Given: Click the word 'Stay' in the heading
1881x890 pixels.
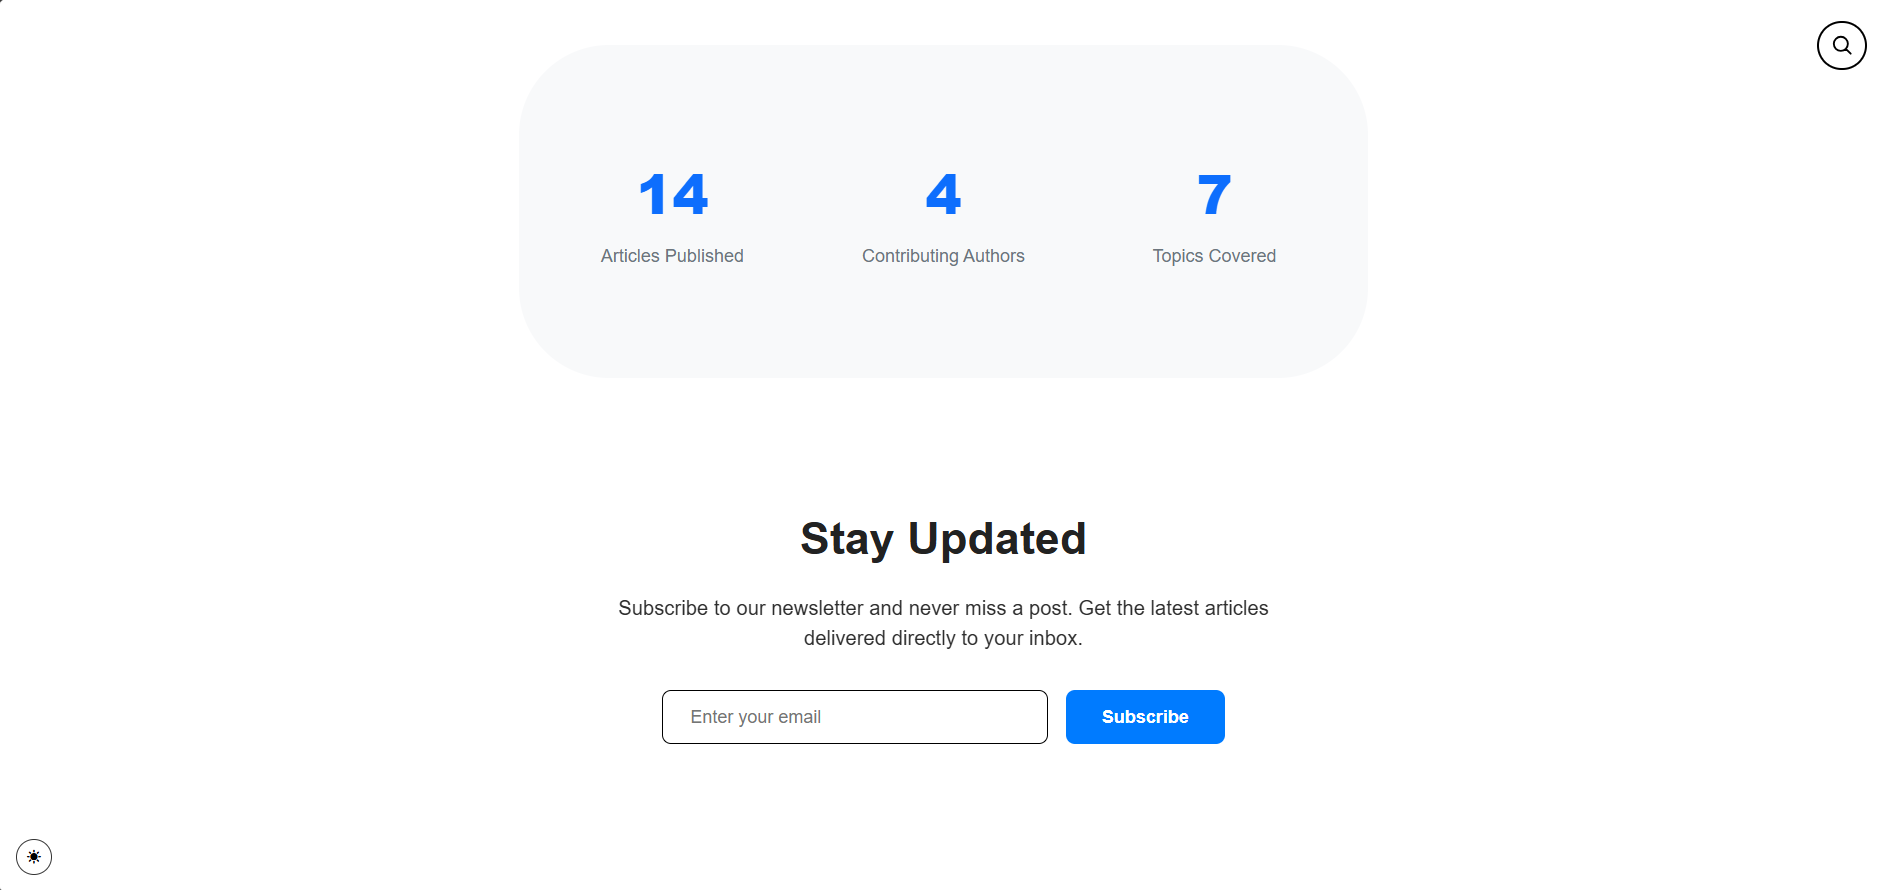Looking at the screenshot, I should pos(846,539).
